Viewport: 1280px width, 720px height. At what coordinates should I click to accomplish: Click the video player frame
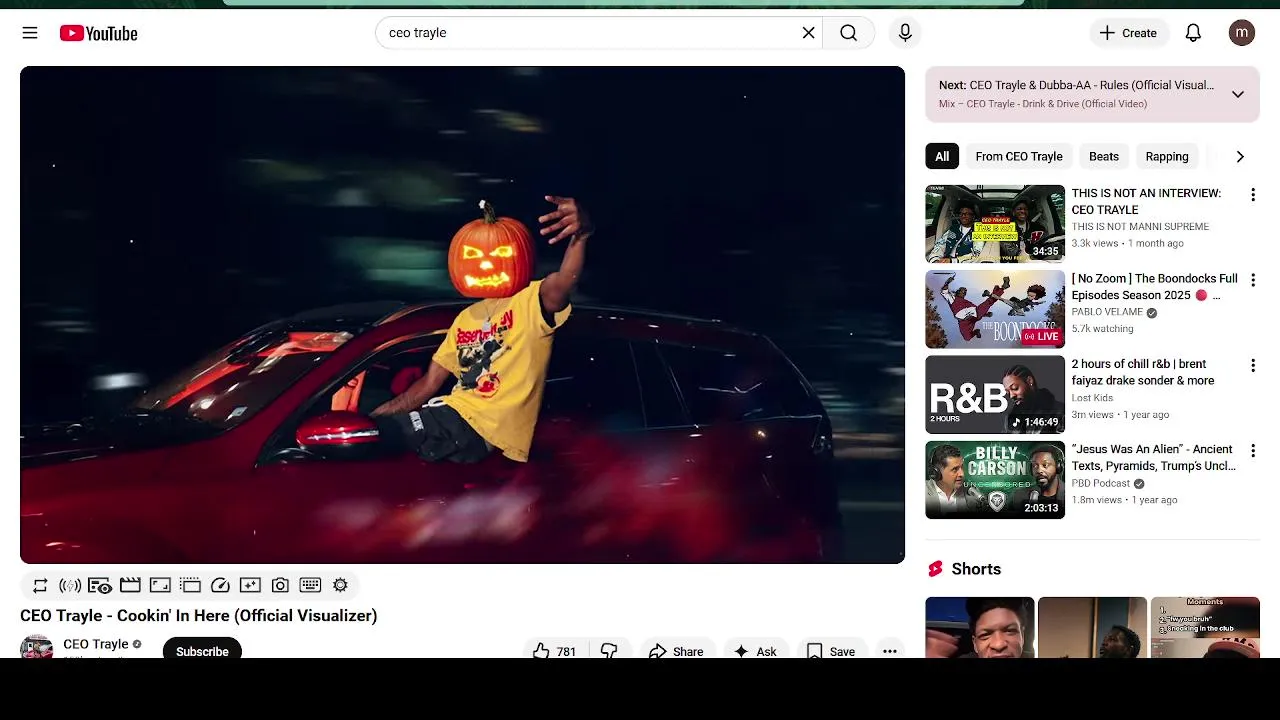click(462, 315)
